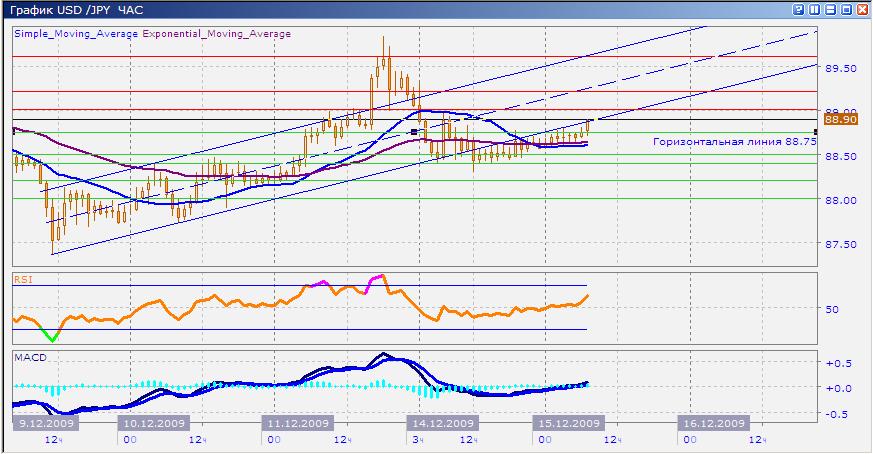Maximize the USD/JPY chart window
Screen dimensions: 873x454
point(846,8)
